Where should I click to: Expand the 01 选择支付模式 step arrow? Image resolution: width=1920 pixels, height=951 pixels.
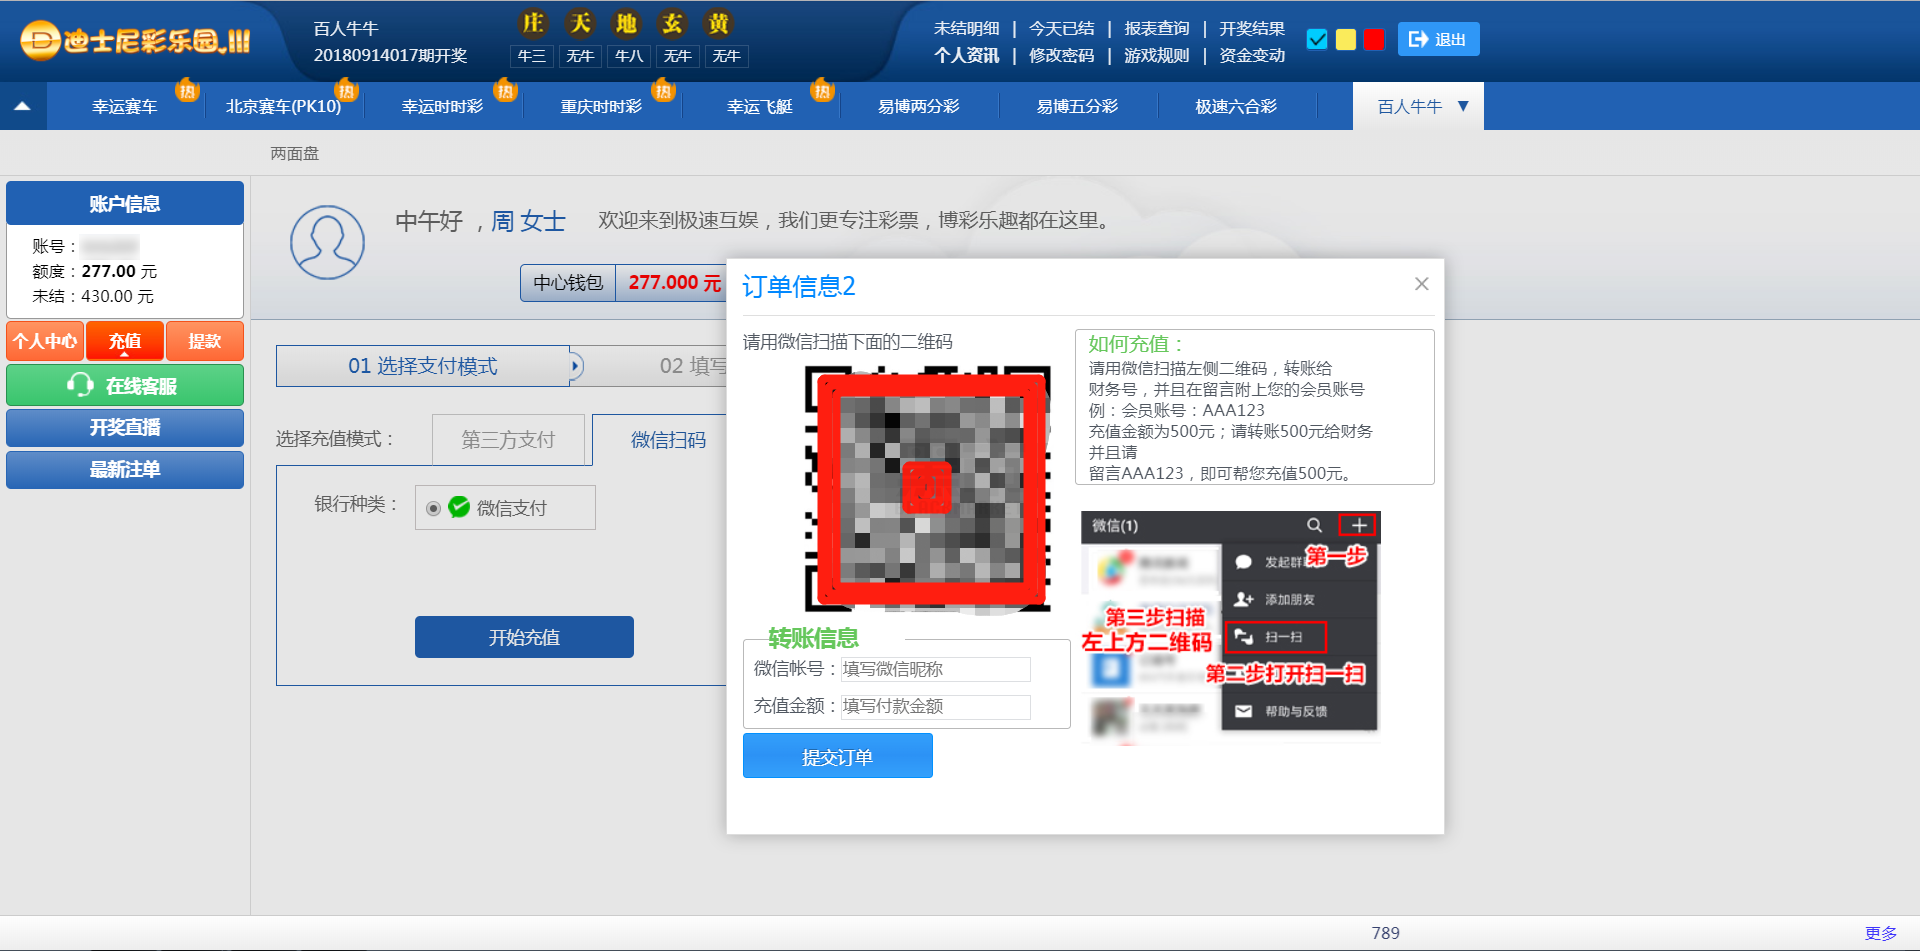(575, 366)
